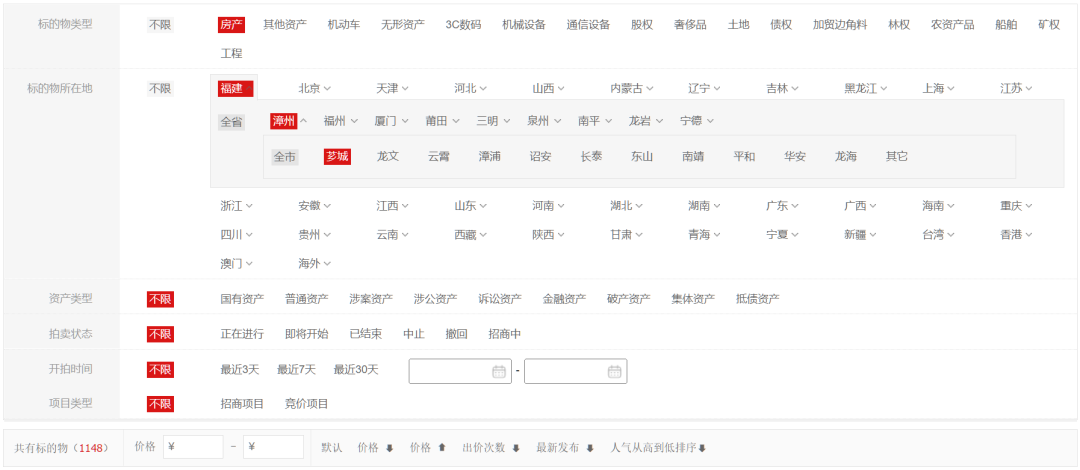Expand the 四川 region dropdown
The image size is (1080, 470).
pos(237,234)
